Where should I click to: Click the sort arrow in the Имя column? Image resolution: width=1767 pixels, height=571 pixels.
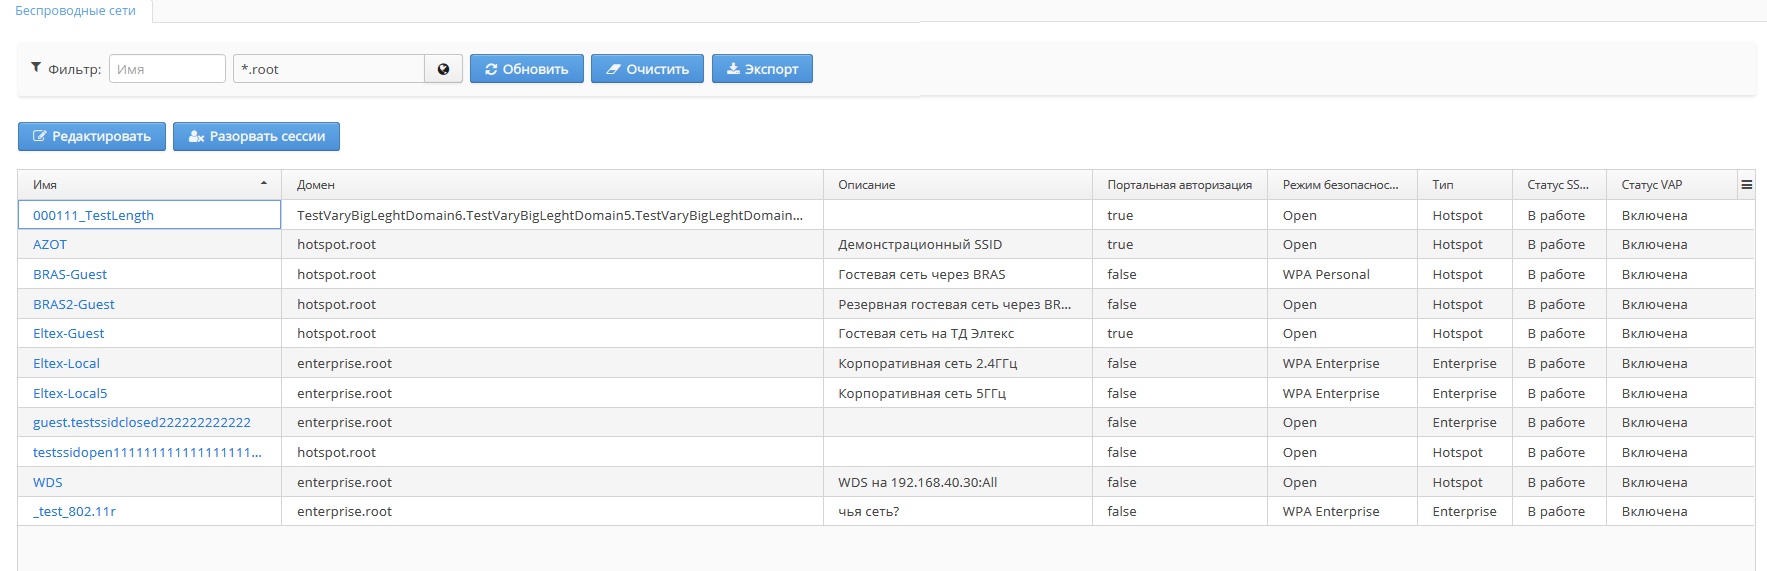click(264, 184)
